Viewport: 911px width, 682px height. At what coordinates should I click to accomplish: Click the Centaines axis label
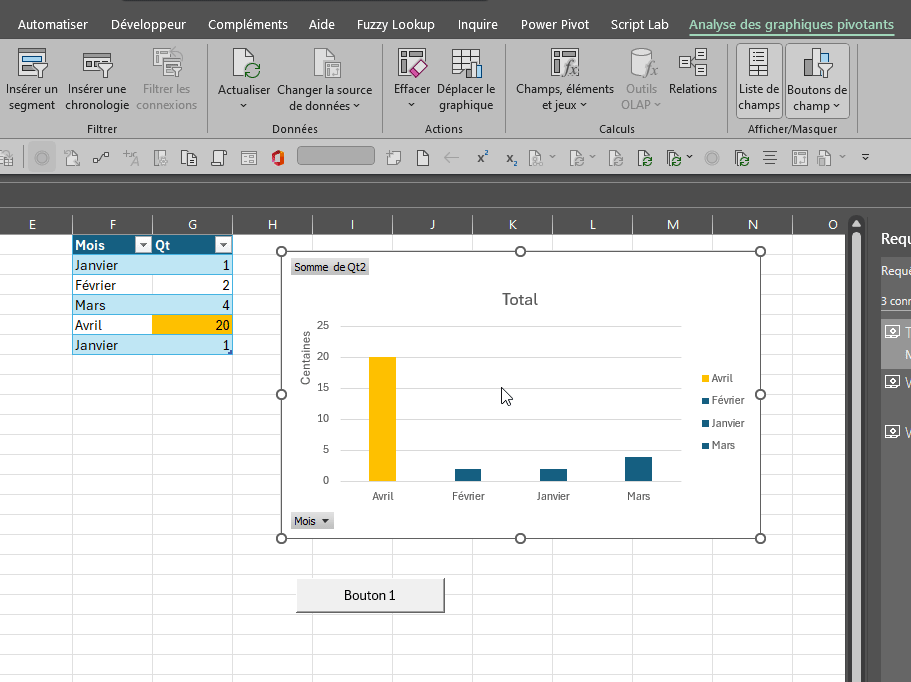305,357
